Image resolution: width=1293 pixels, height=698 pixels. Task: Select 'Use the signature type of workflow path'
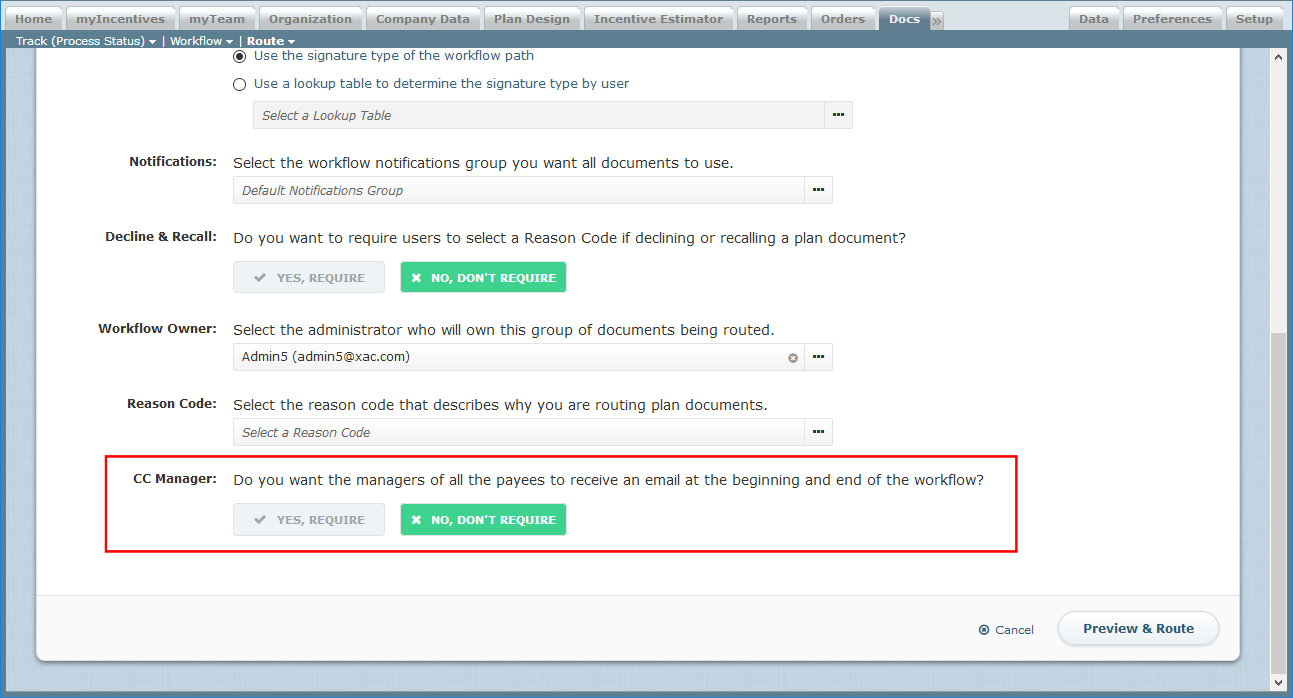coord(240,56)
